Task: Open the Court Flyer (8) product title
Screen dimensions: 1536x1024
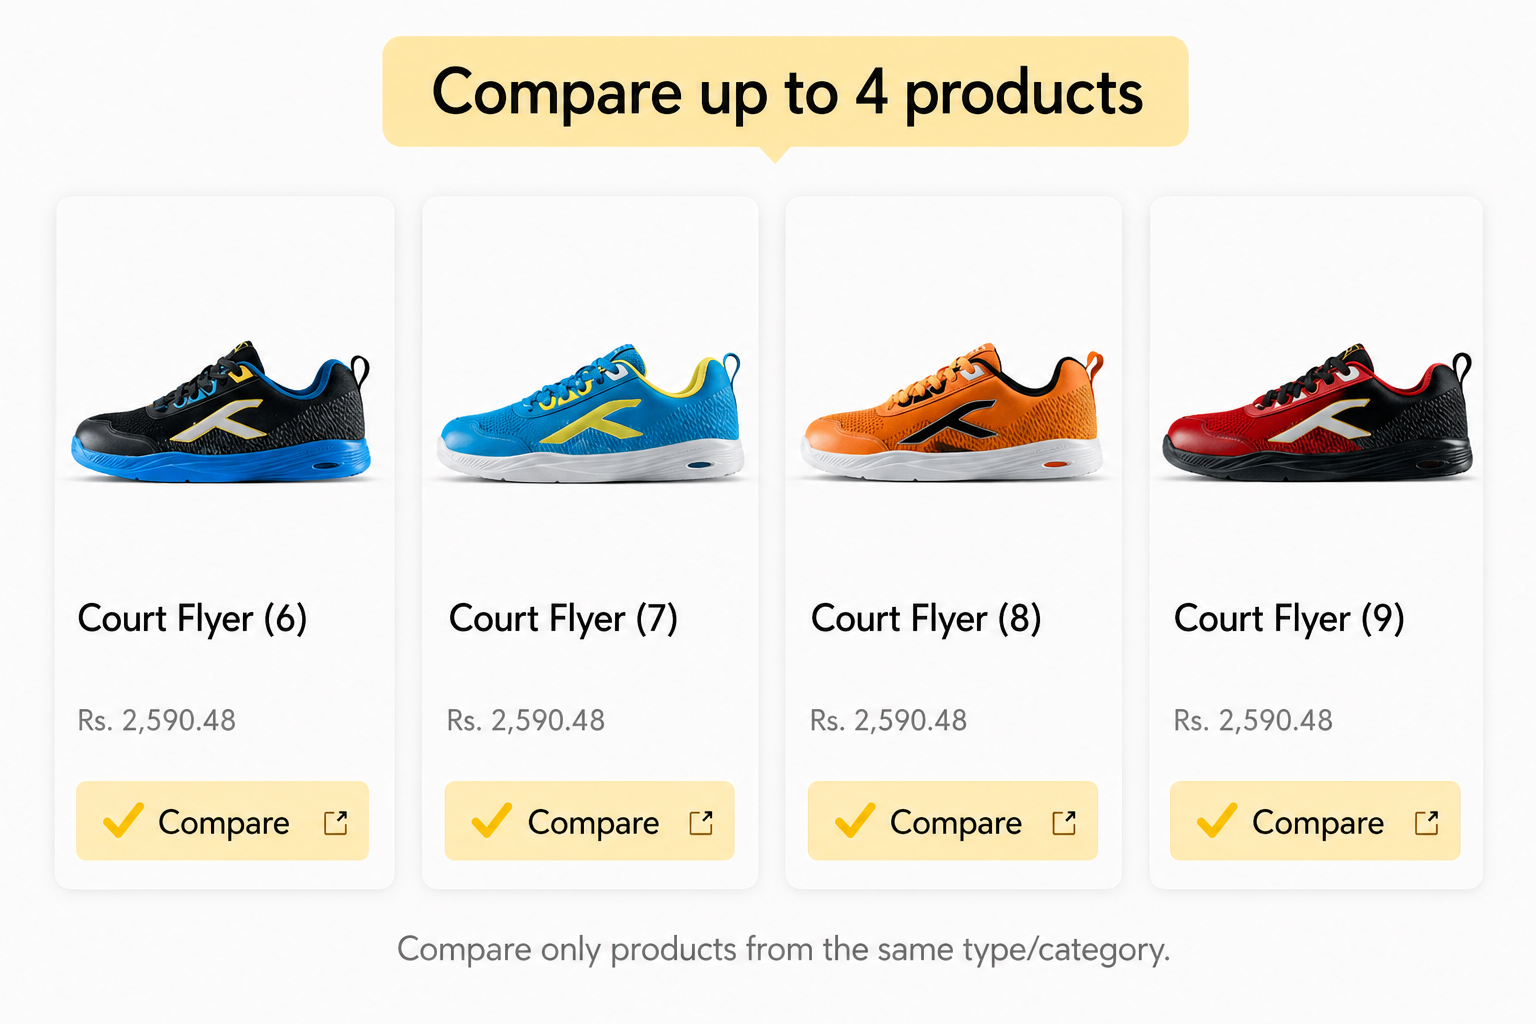Action: pos(926,619)
